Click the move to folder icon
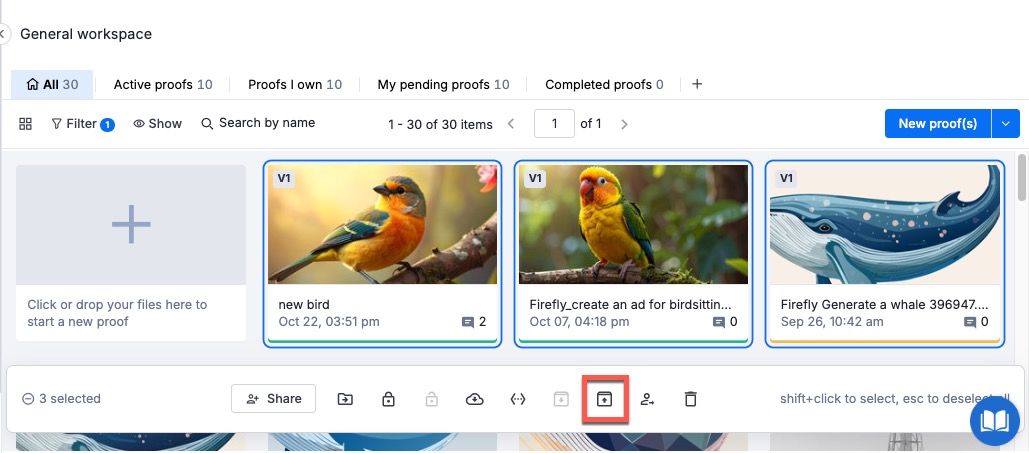The height and width of the screenshot is (453, 1029). pos(345,399)
